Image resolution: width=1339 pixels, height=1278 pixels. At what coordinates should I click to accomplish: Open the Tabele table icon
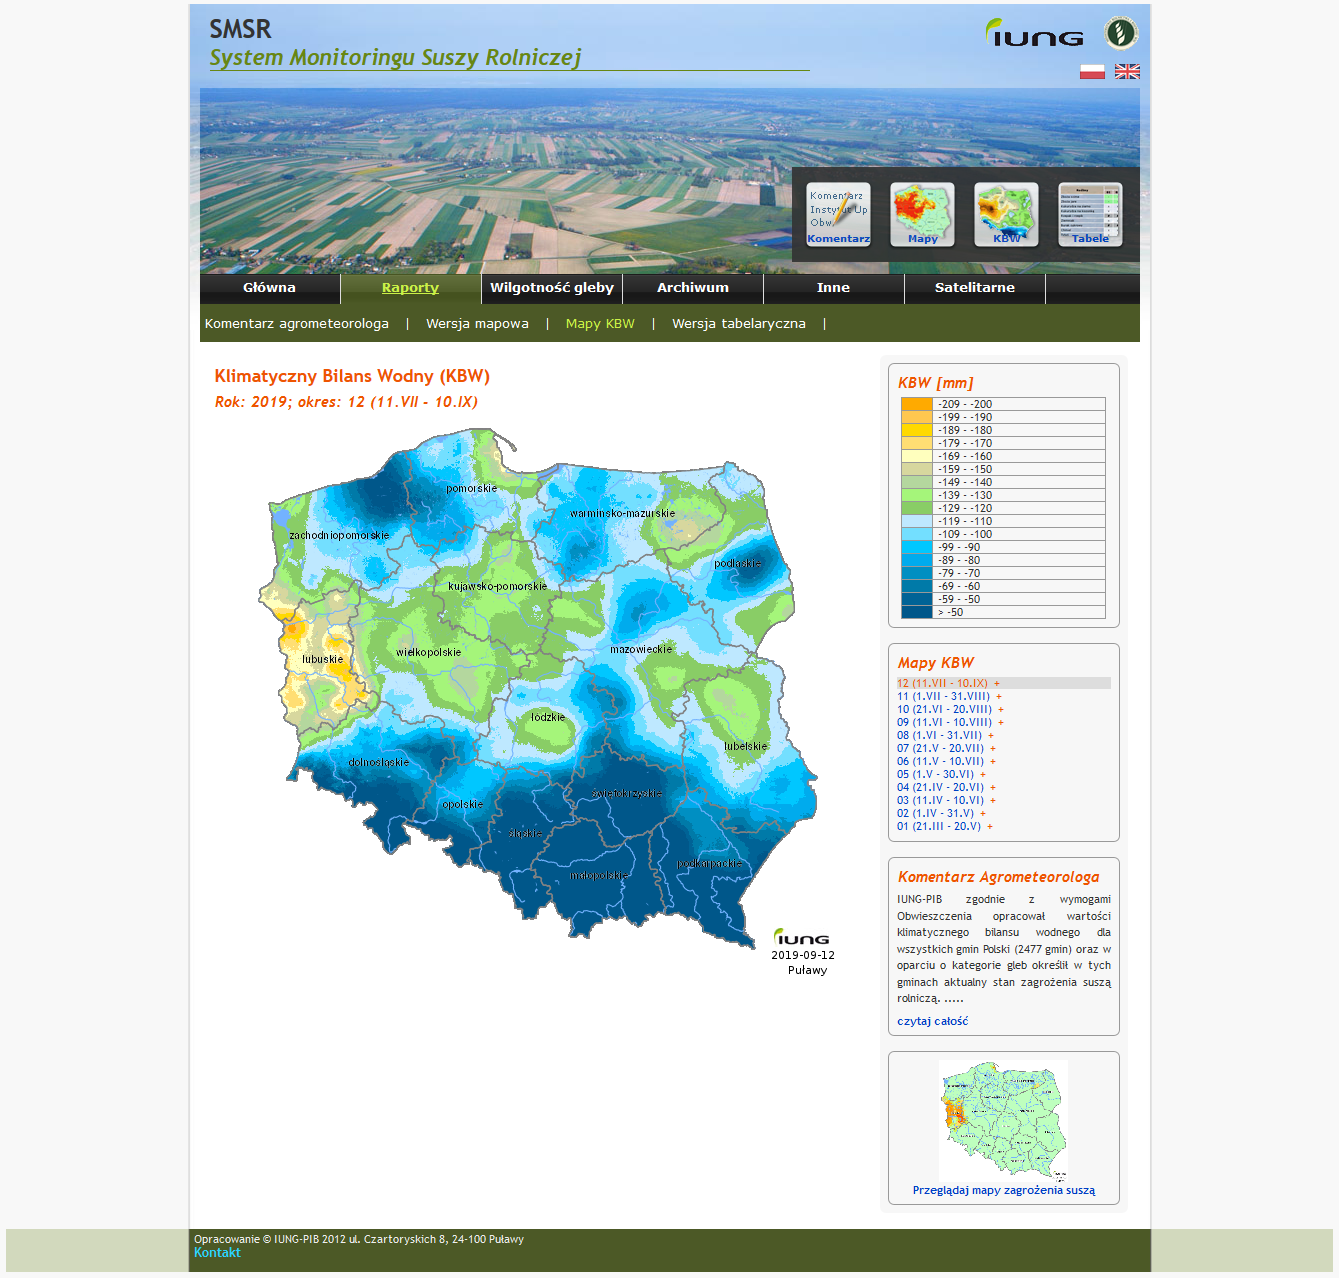[x=1090, y=213]
